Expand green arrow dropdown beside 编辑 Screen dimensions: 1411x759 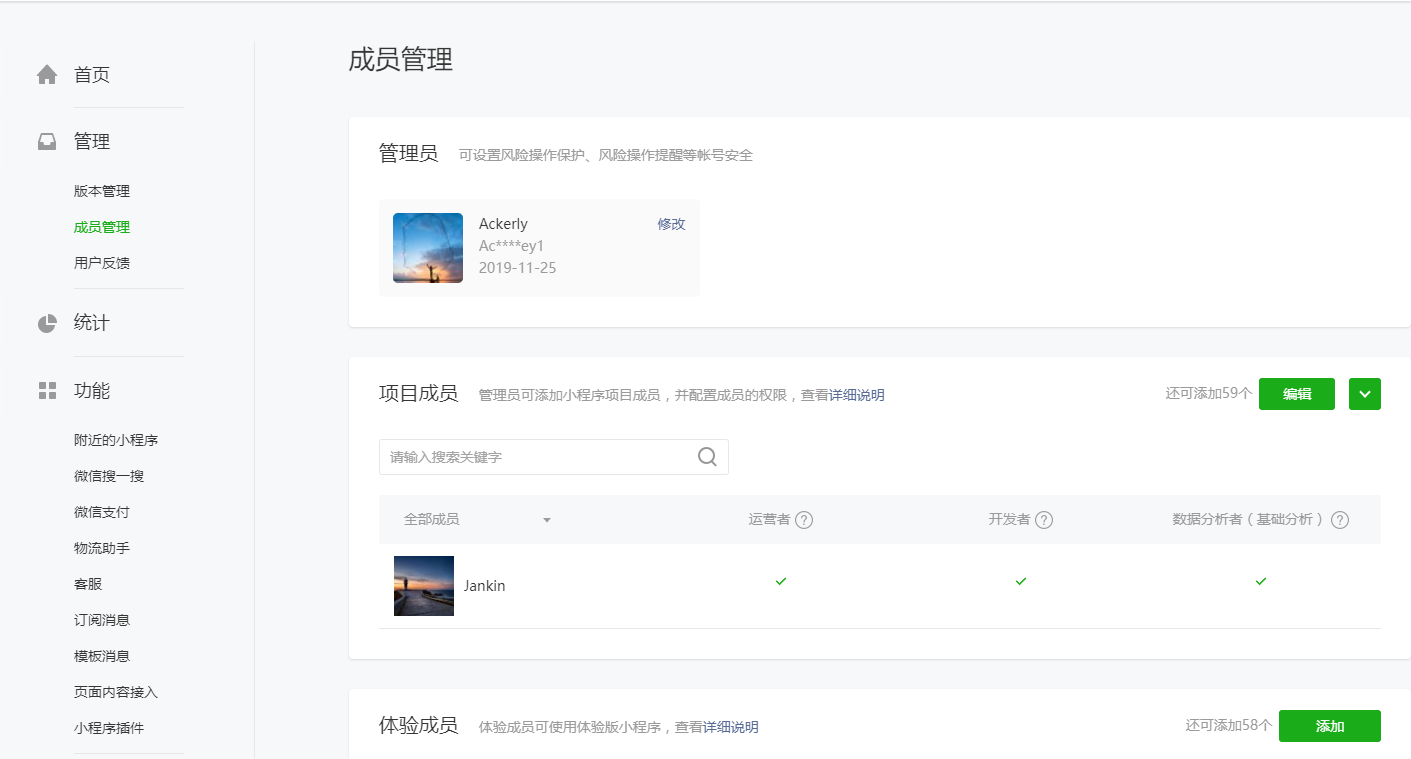click(1365, 394)
